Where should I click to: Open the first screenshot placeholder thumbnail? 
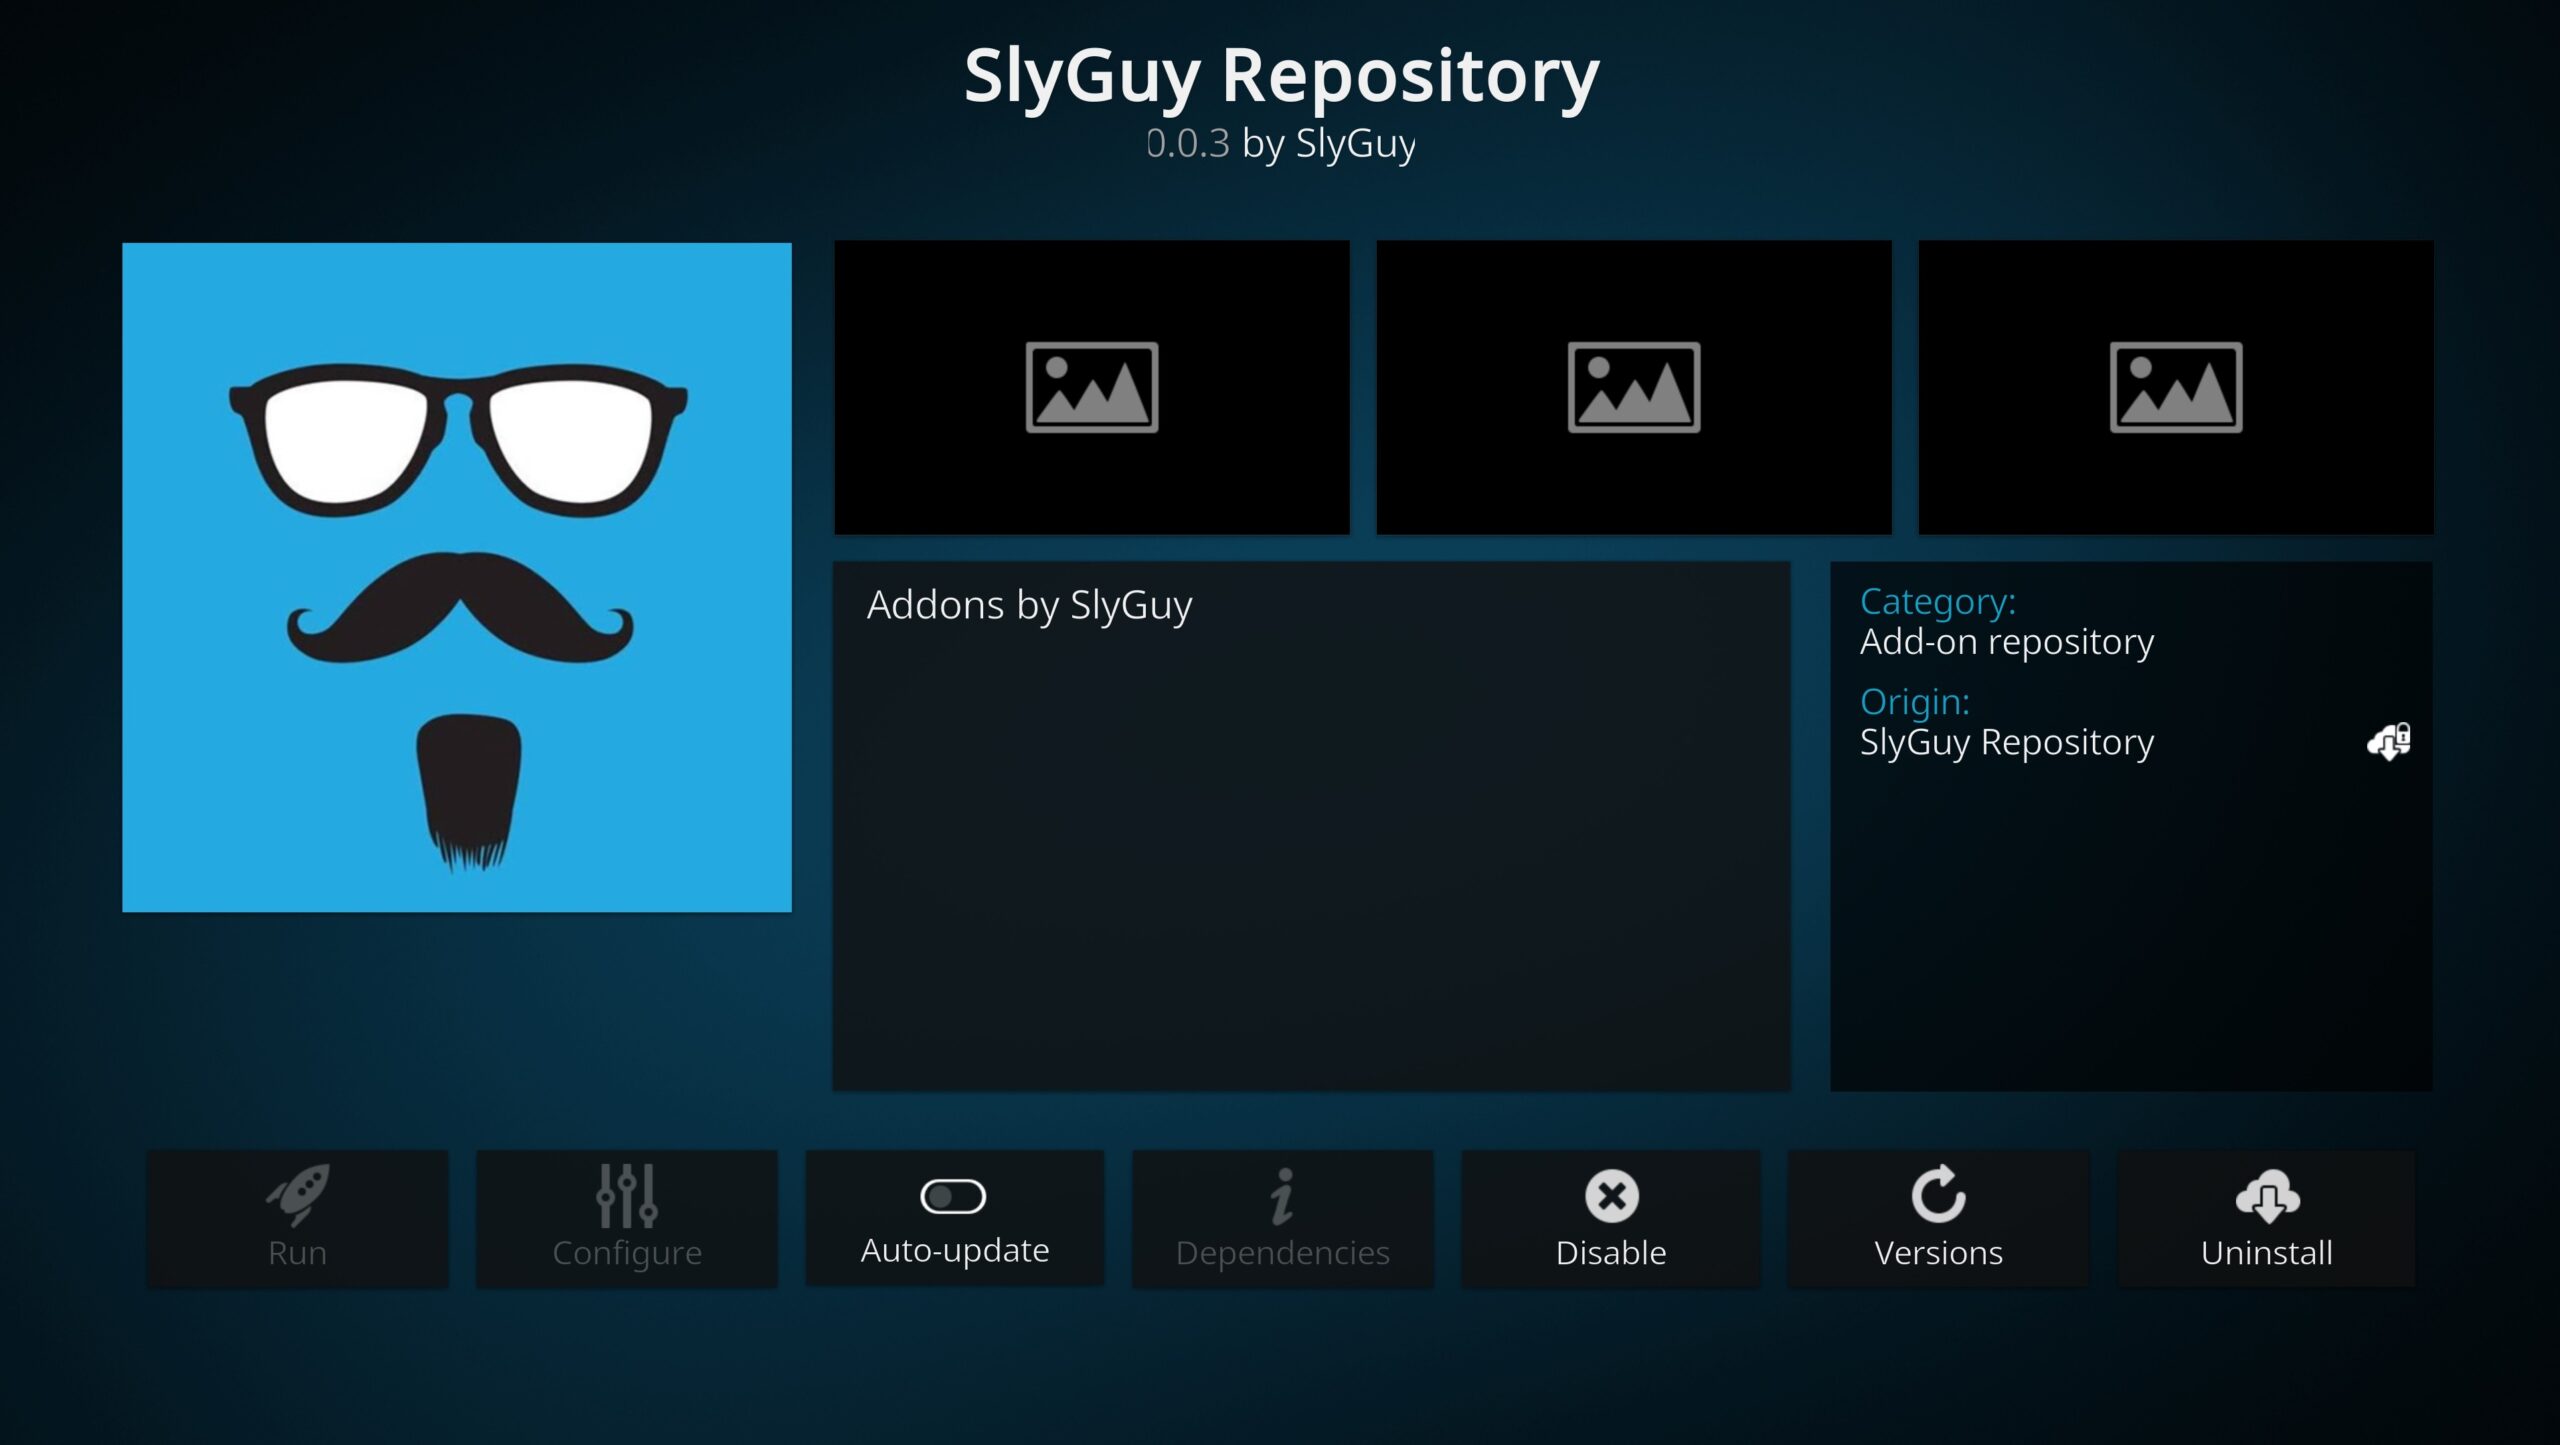[x=1092, y=387]
